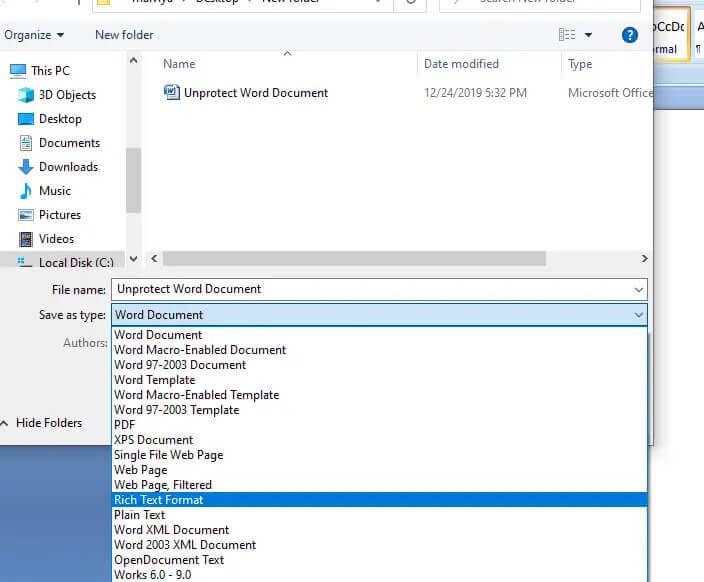
Task: Collapse the Save as type dropdown arrow
Action: click(638, 315)
